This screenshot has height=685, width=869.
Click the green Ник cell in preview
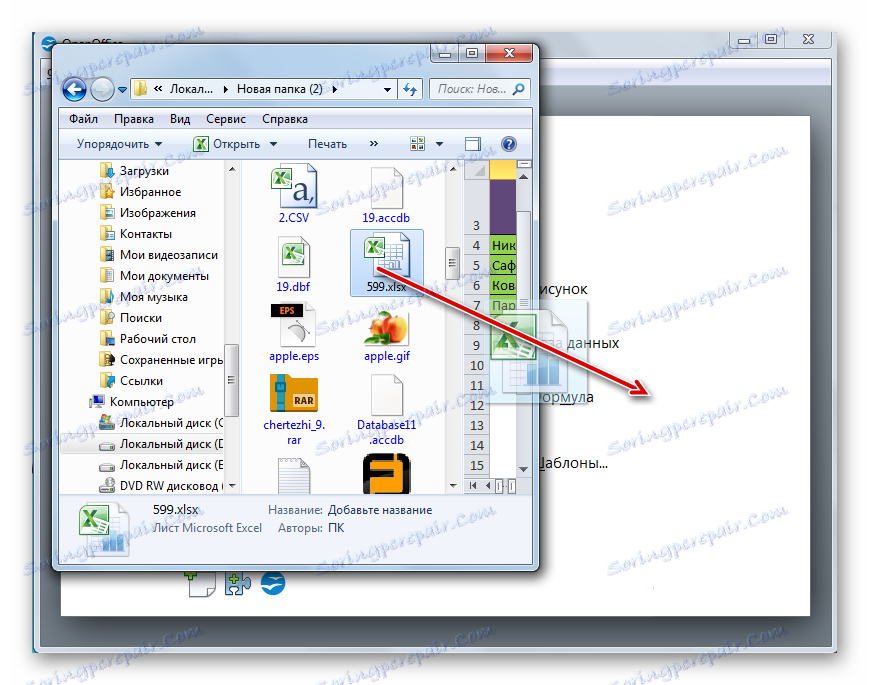click(x=503, y=246)
